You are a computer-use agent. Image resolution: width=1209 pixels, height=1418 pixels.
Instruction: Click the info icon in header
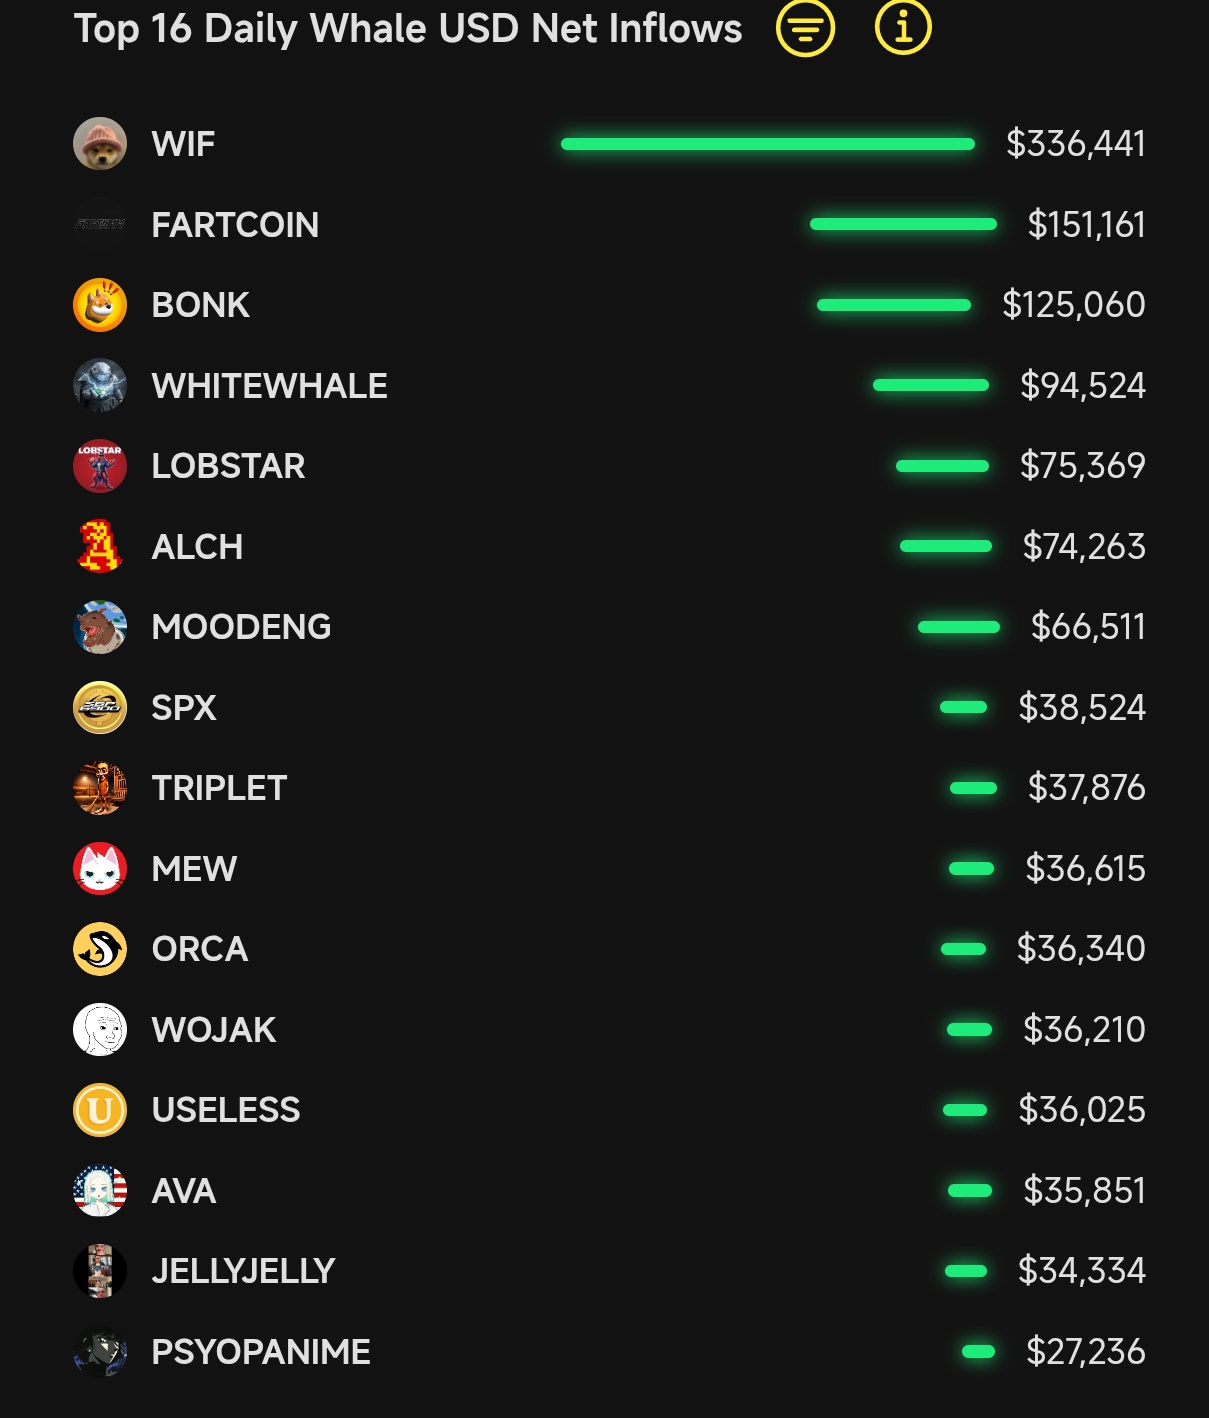click(x=903, y=27)
